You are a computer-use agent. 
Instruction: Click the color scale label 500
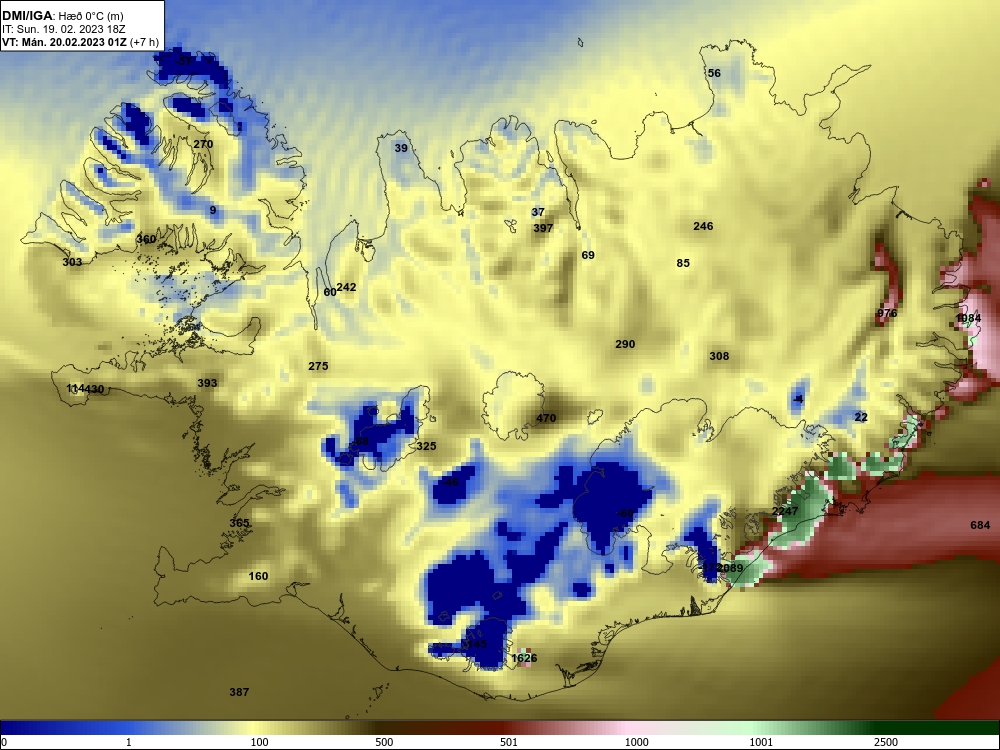[384, 742]
